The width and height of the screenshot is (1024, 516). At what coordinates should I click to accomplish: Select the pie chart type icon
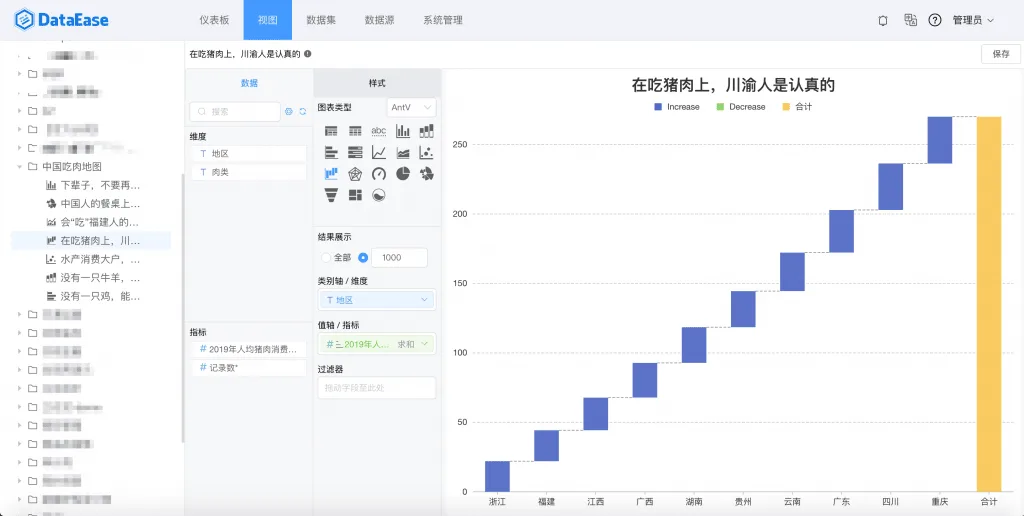point(403,173)
